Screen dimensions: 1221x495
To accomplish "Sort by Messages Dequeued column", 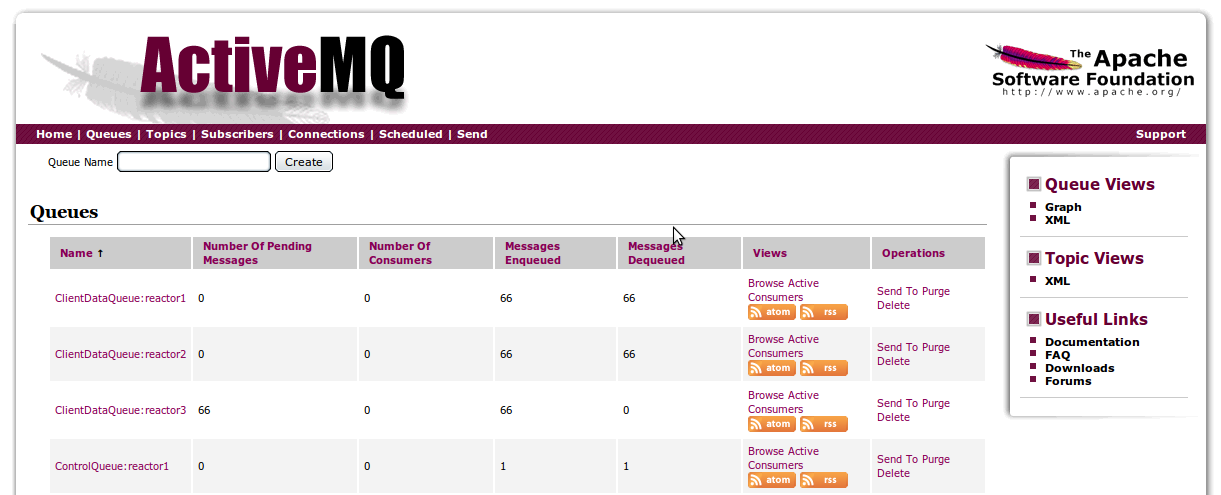I will click(x=656, y=253).
